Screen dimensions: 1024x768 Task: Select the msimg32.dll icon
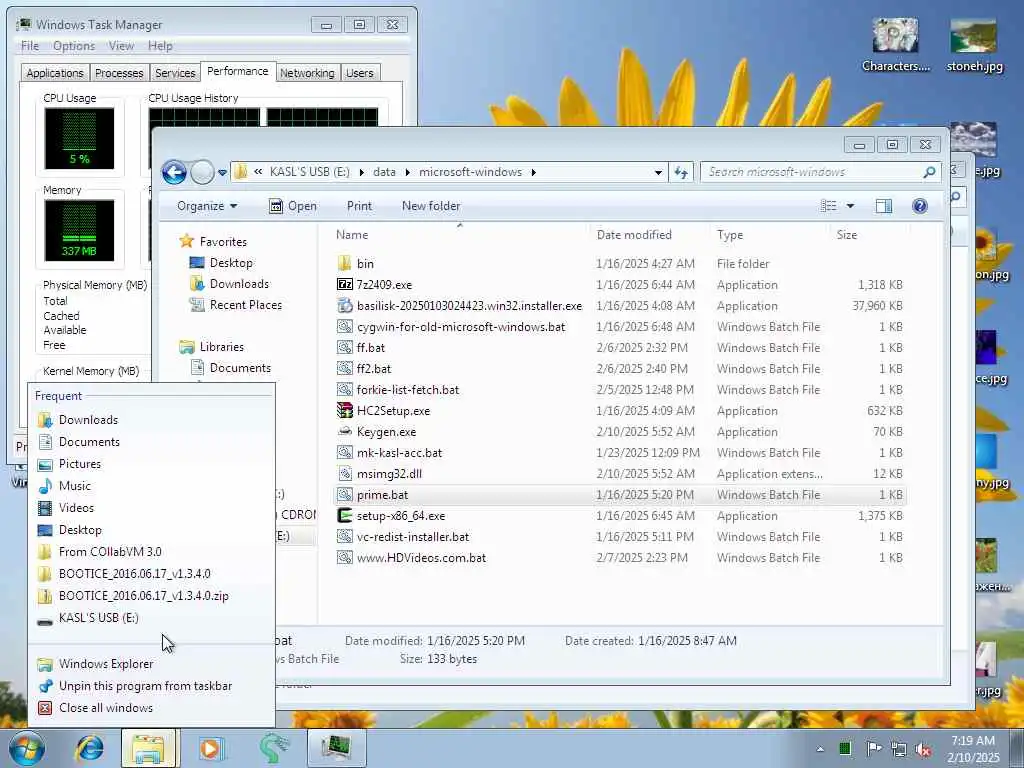[x=345, y=473]
